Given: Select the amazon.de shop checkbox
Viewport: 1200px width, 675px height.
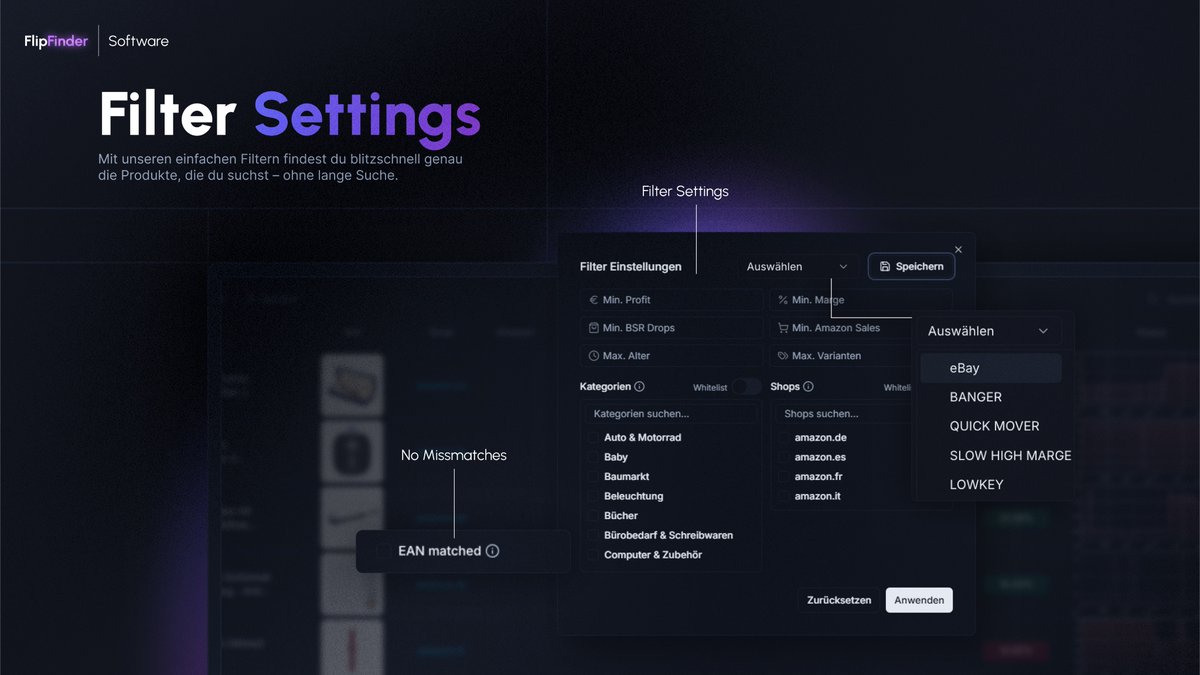Looking at the screenshot, I should (784, 438).
